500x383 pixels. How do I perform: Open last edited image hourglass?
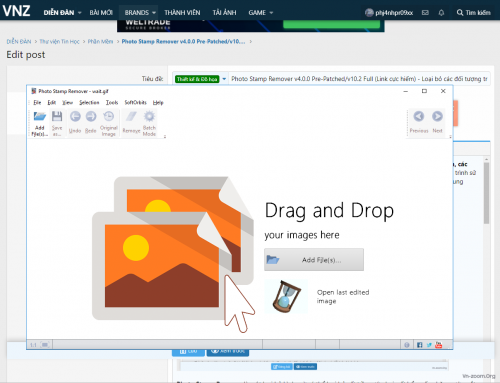click(x=286, y=296)
